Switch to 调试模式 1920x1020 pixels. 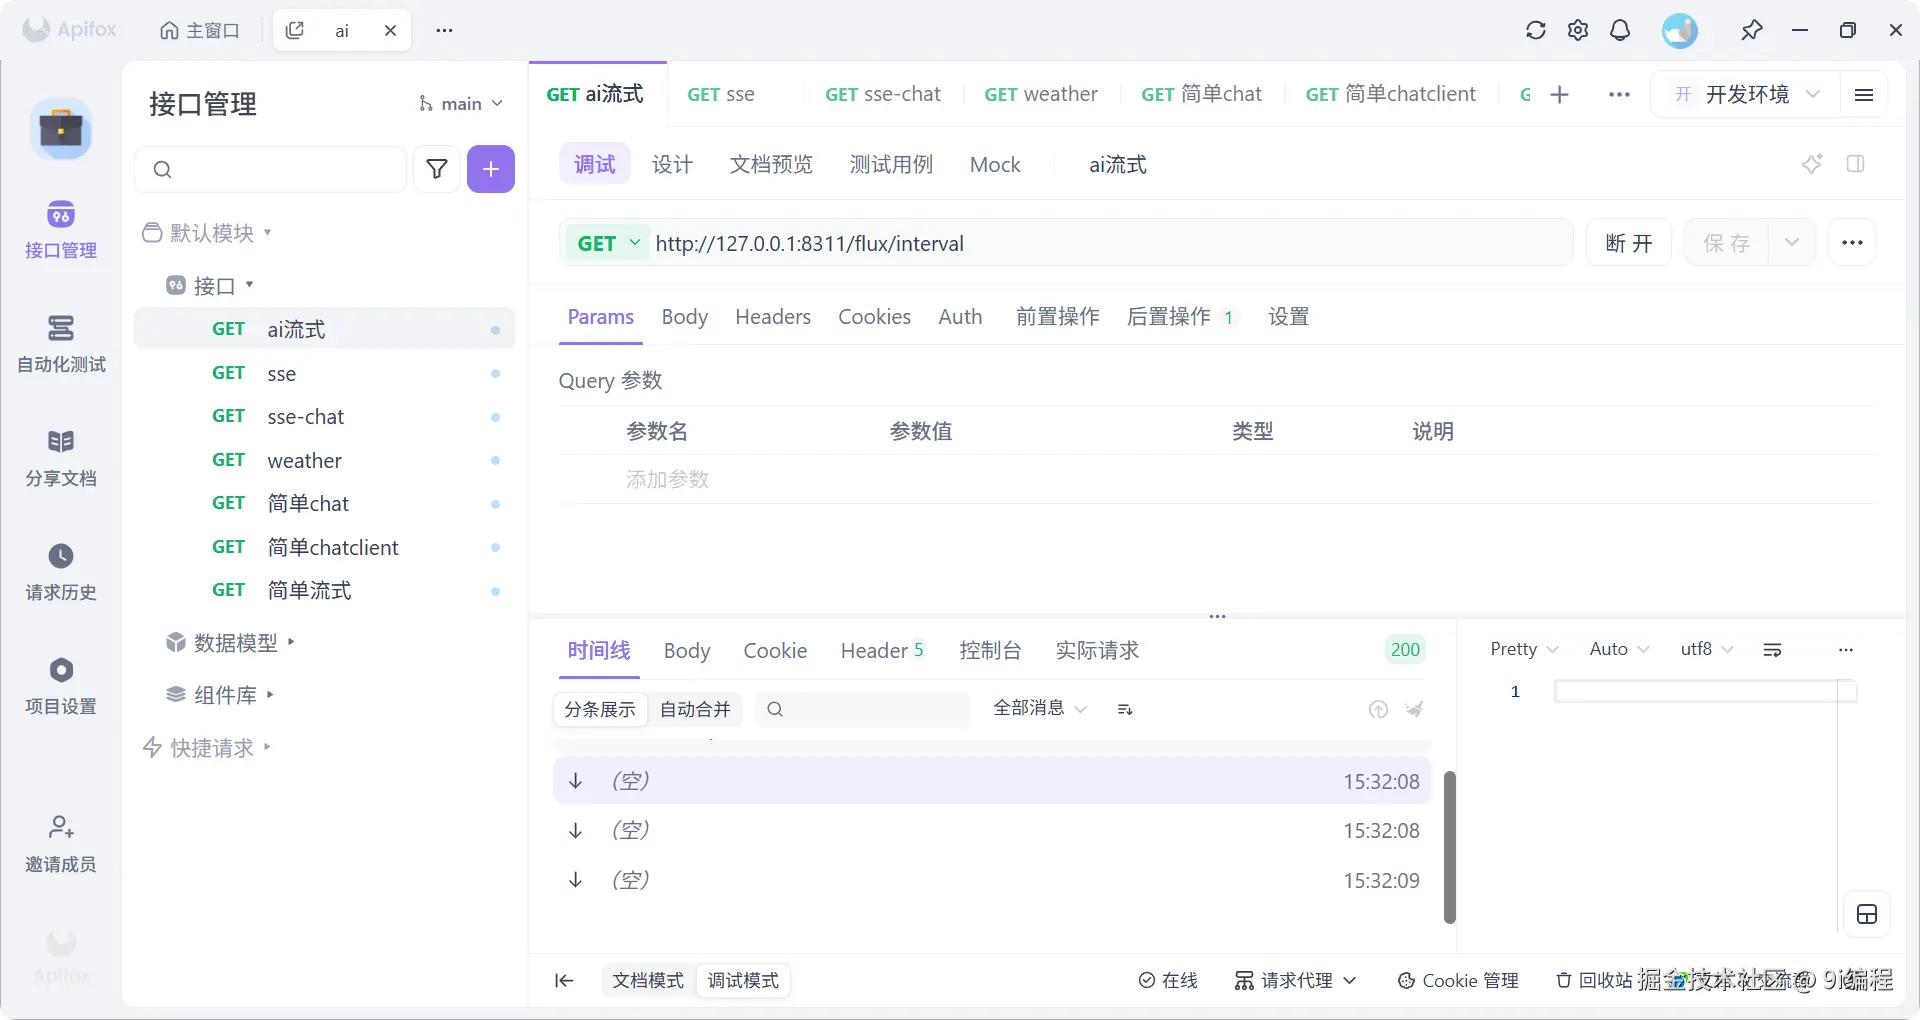(x=743, y=981)
